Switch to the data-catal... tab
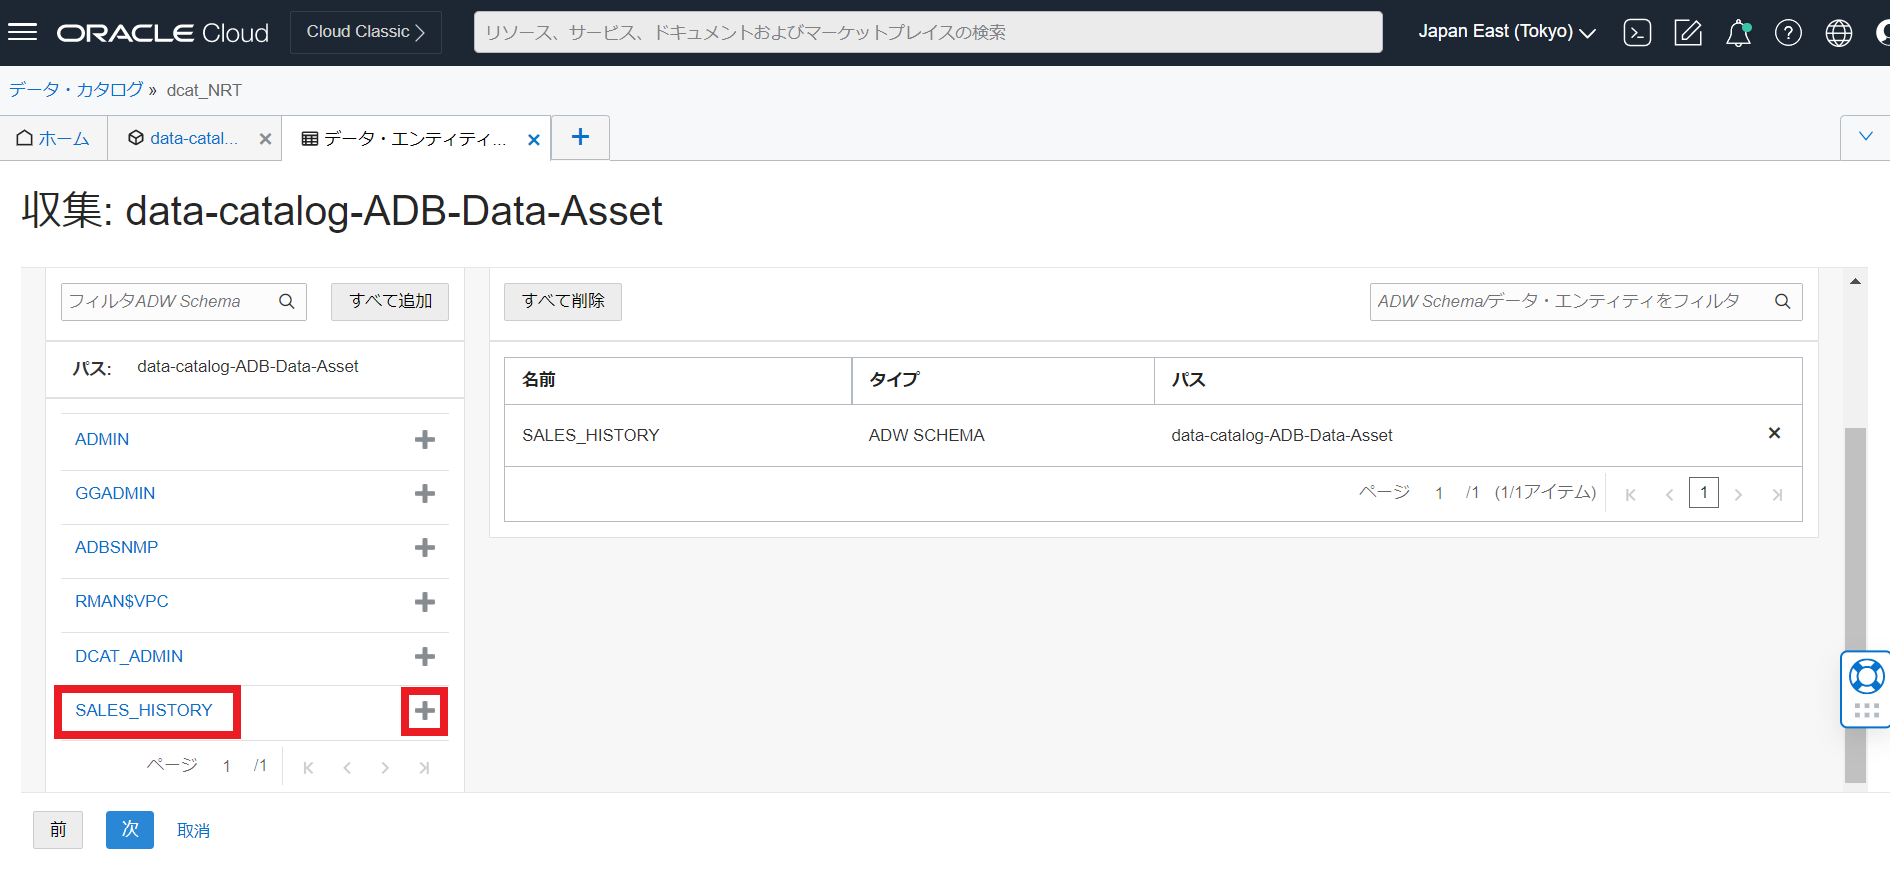1890x871 pixels. click(186, 139)
